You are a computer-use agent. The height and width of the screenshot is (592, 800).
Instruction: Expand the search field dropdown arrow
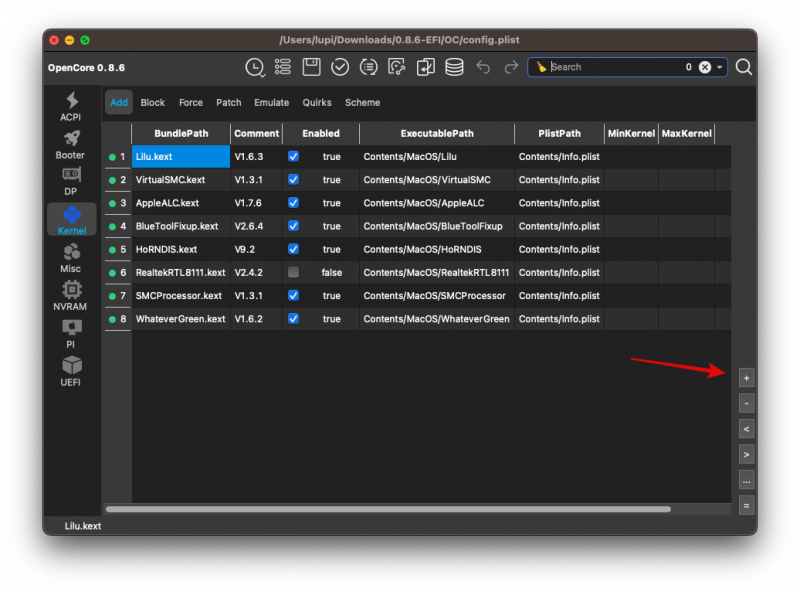720,67
